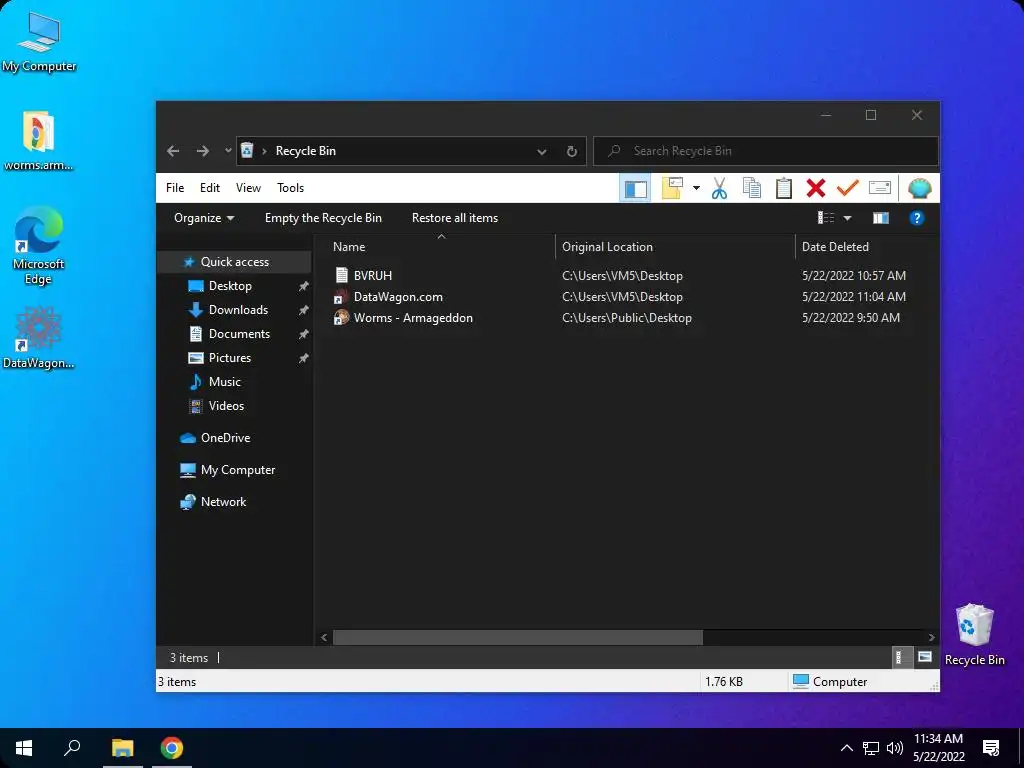Click the Copy icon in toolbar
The height and width of the screenshot is (768, 1024).
click(x=752, y=188)
